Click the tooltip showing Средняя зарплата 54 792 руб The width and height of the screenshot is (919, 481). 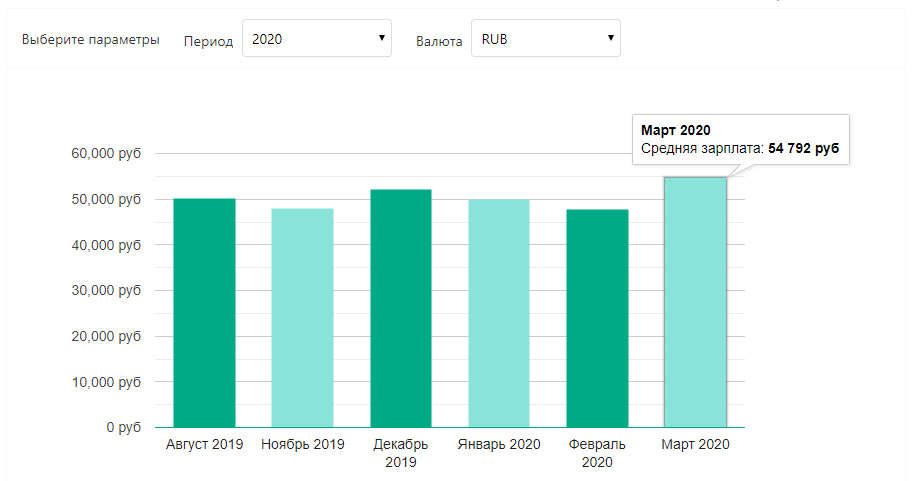(x=739, y=139)
